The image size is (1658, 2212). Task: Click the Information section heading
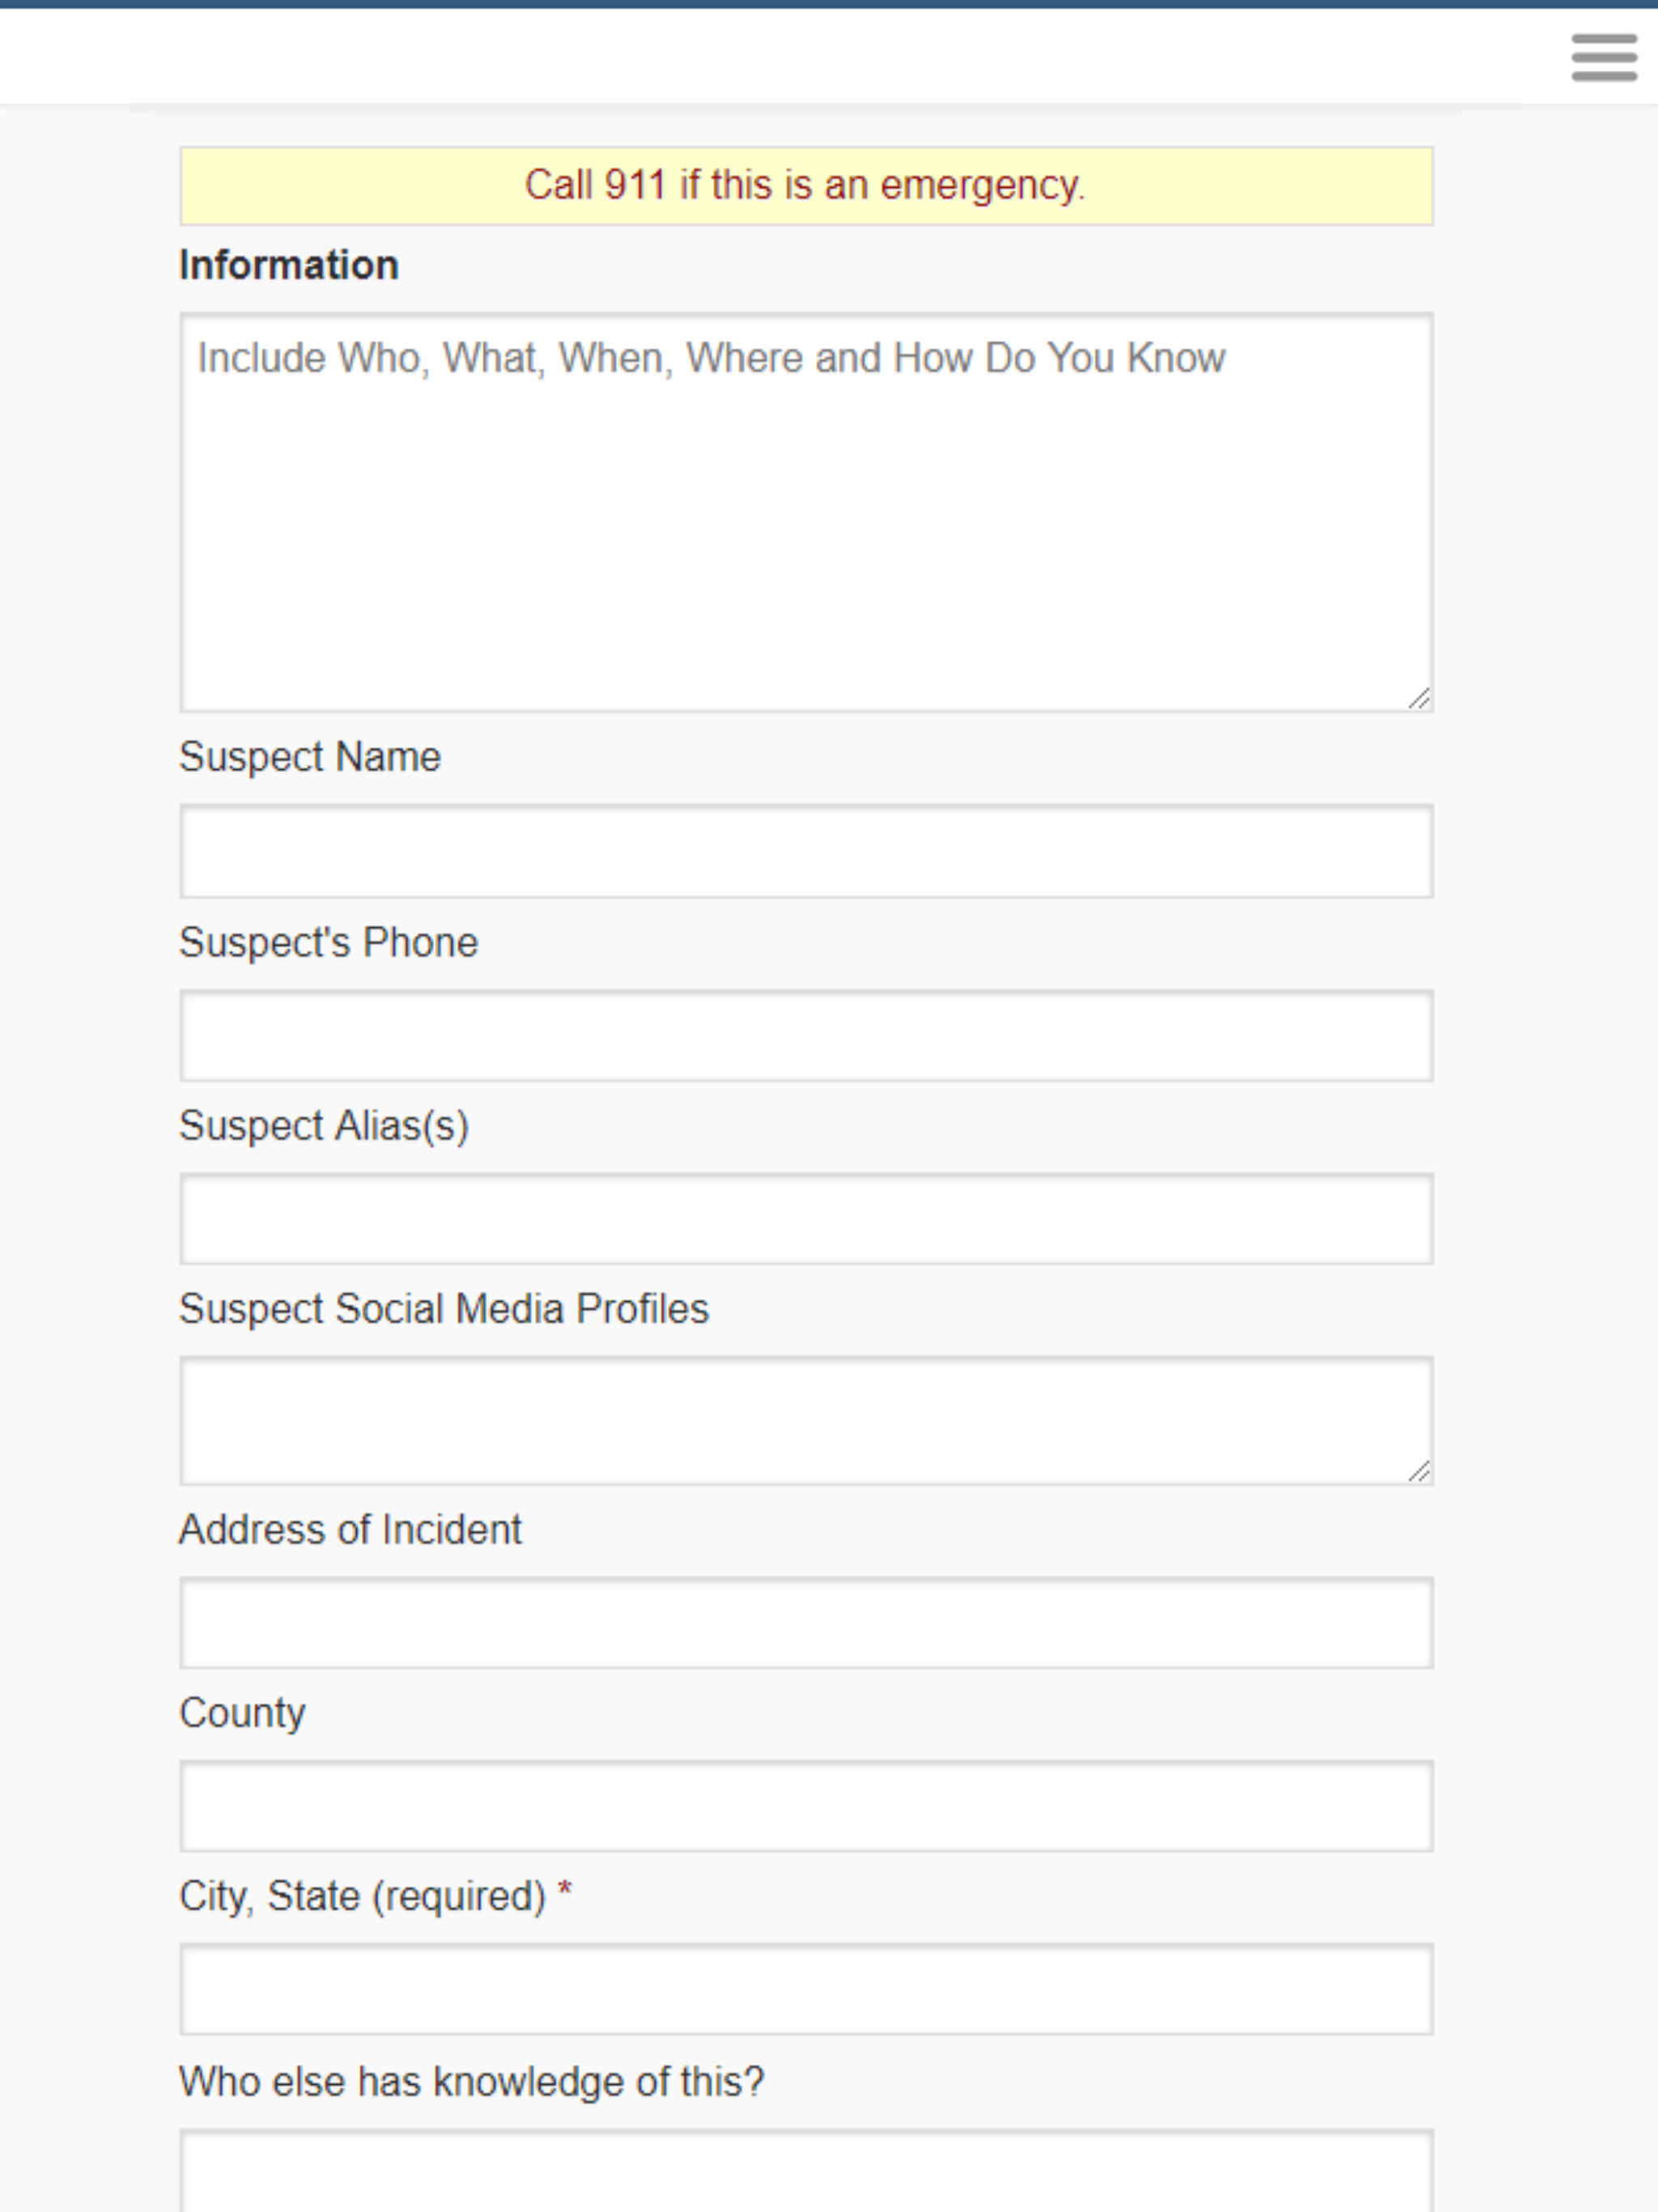tap(288, 264)
